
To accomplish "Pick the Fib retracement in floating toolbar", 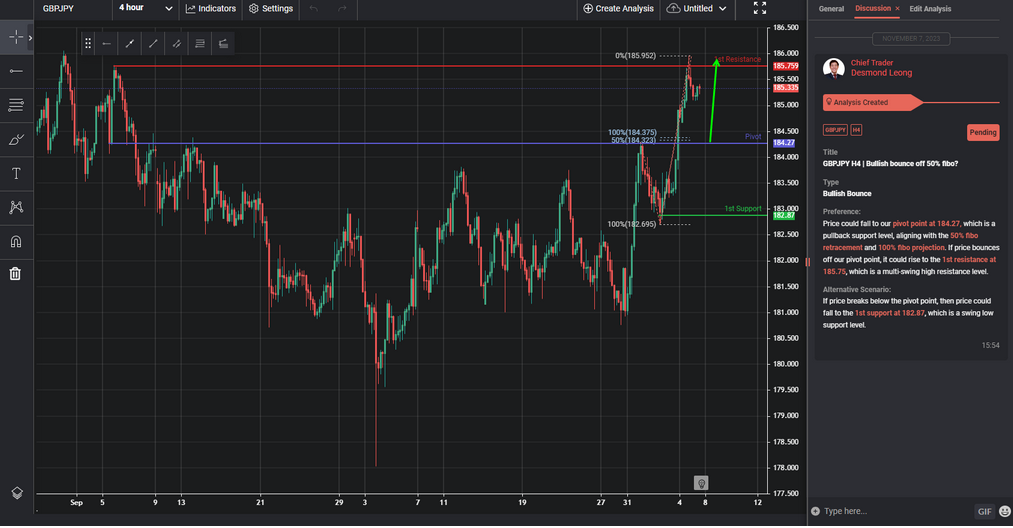I will click(200, 44).
